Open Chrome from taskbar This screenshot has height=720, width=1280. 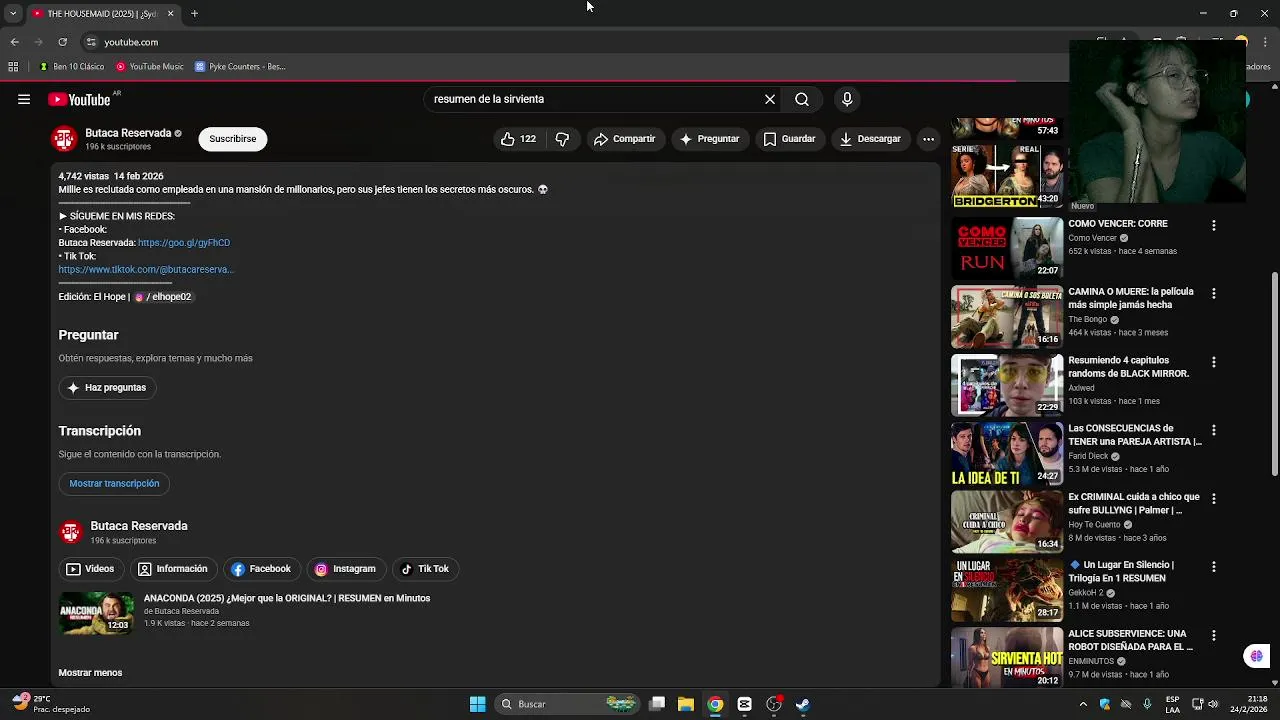pyautogui.click(x=715, y=704)
